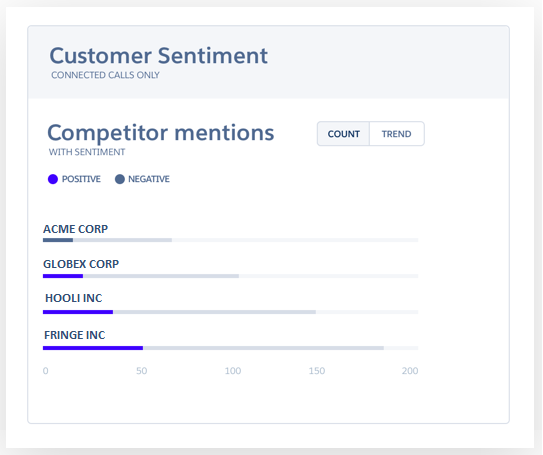Viewport: 543px width, 455px height.
Task: Select the GLOBEX CORP label
Action: (x=81, y=264)
